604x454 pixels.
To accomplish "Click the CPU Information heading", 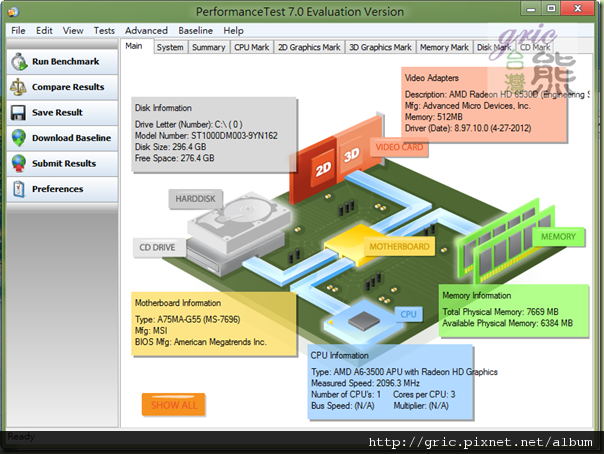I will pyautogui.click(x=339, y=355).
